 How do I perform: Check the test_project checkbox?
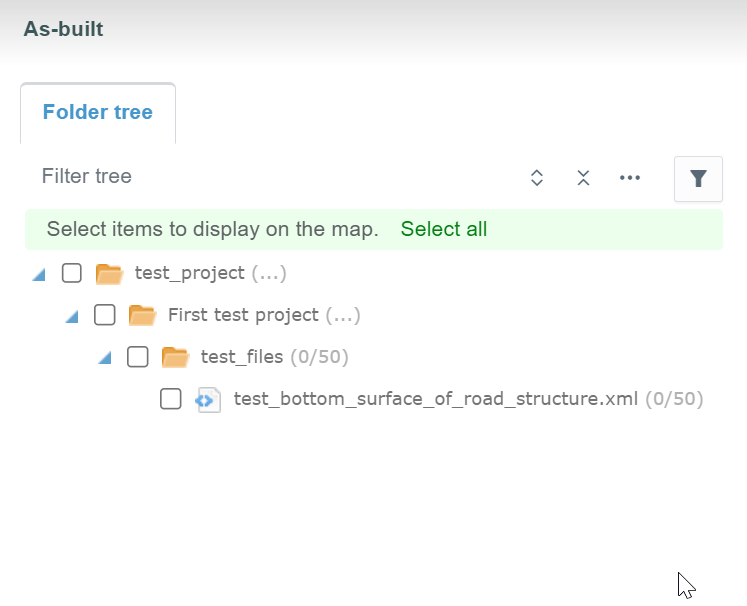click(x=72, y=273)
